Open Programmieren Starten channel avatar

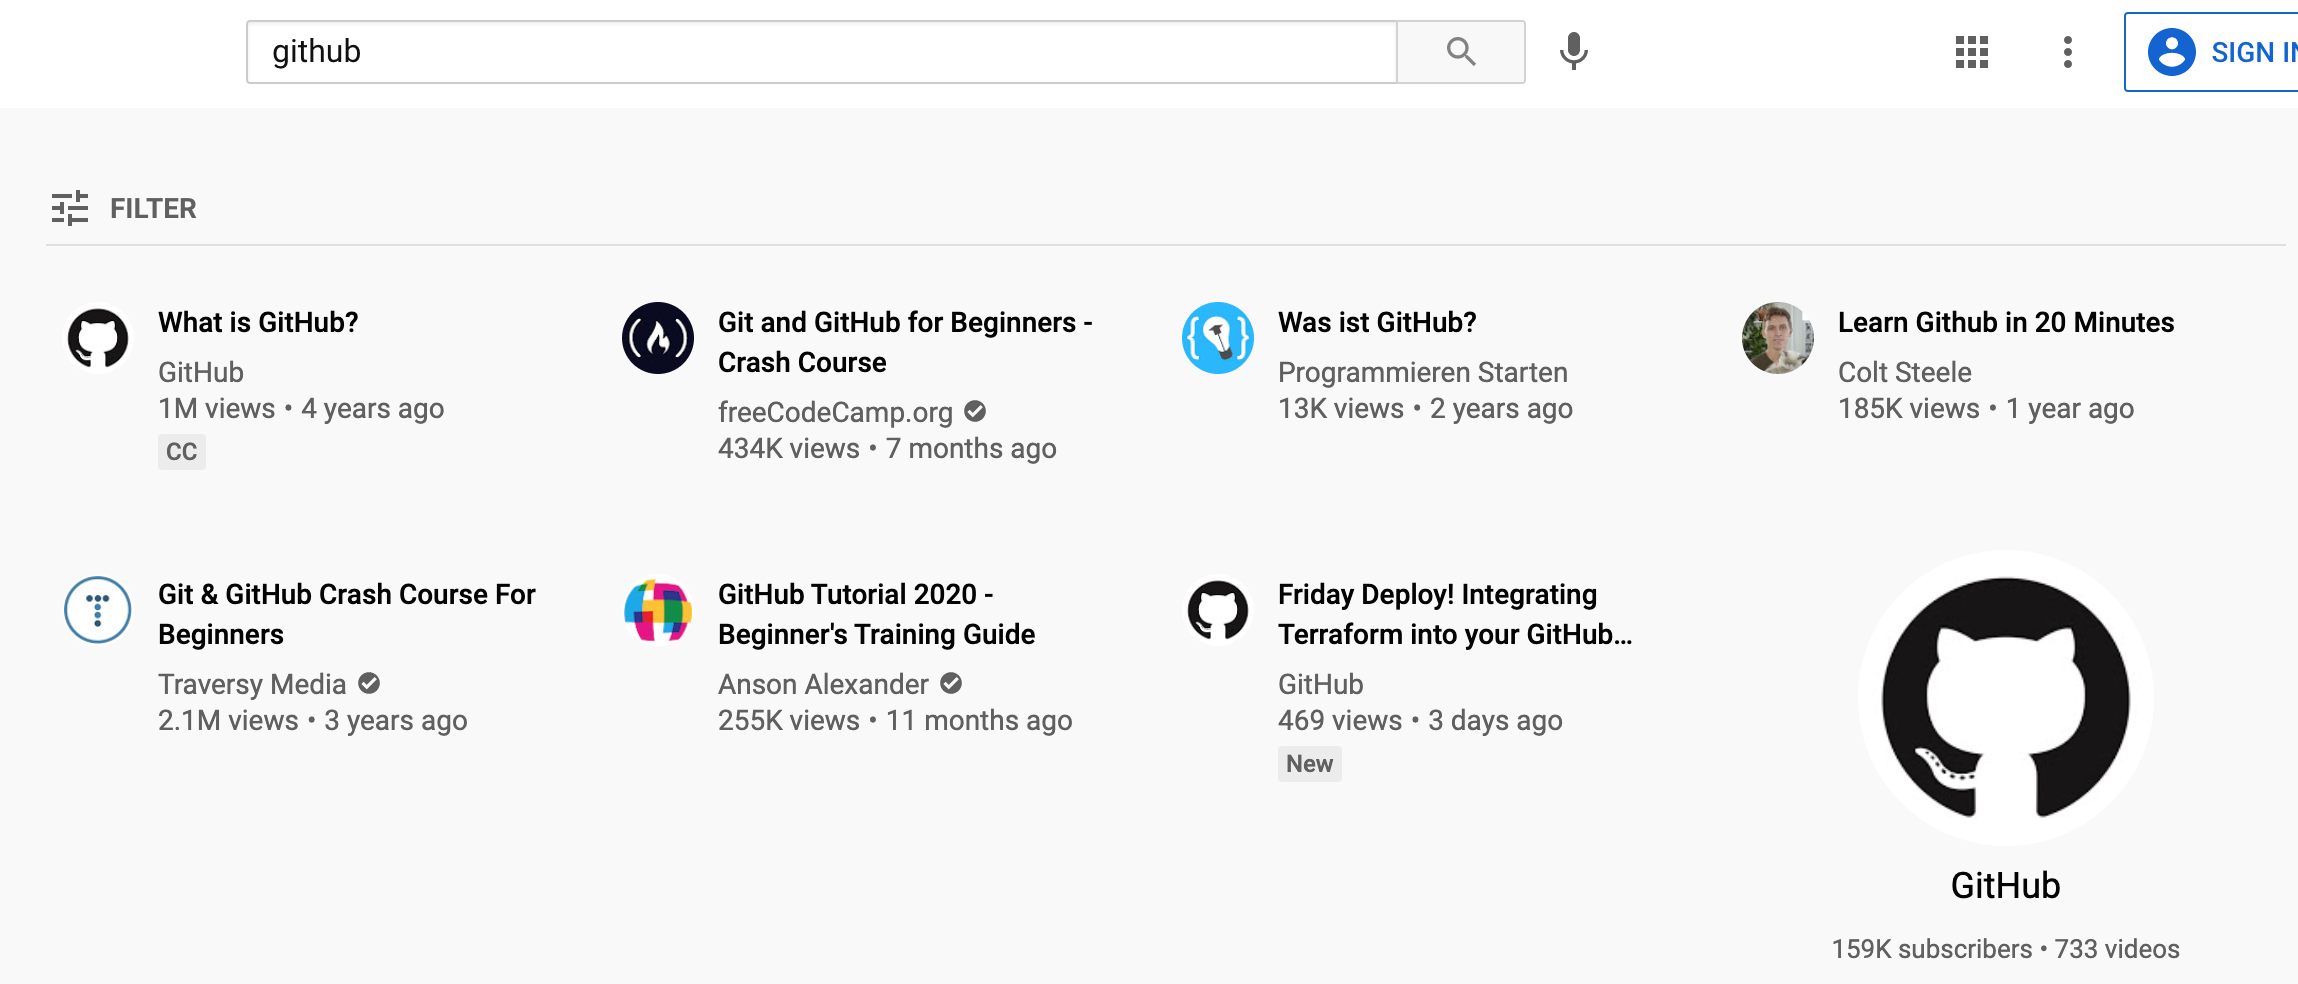coord(1218,338)
